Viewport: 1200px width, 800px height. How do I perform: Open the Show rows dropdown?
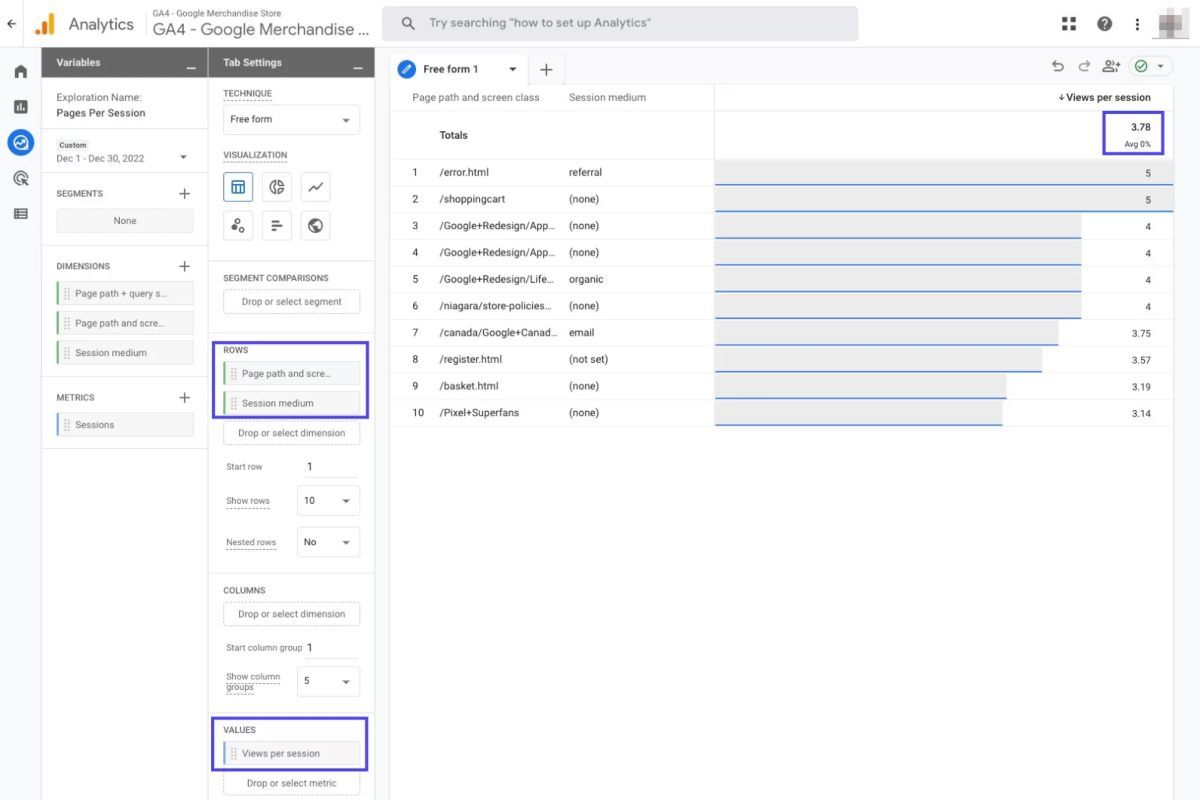pyautogui.click(x=328, y=500)
